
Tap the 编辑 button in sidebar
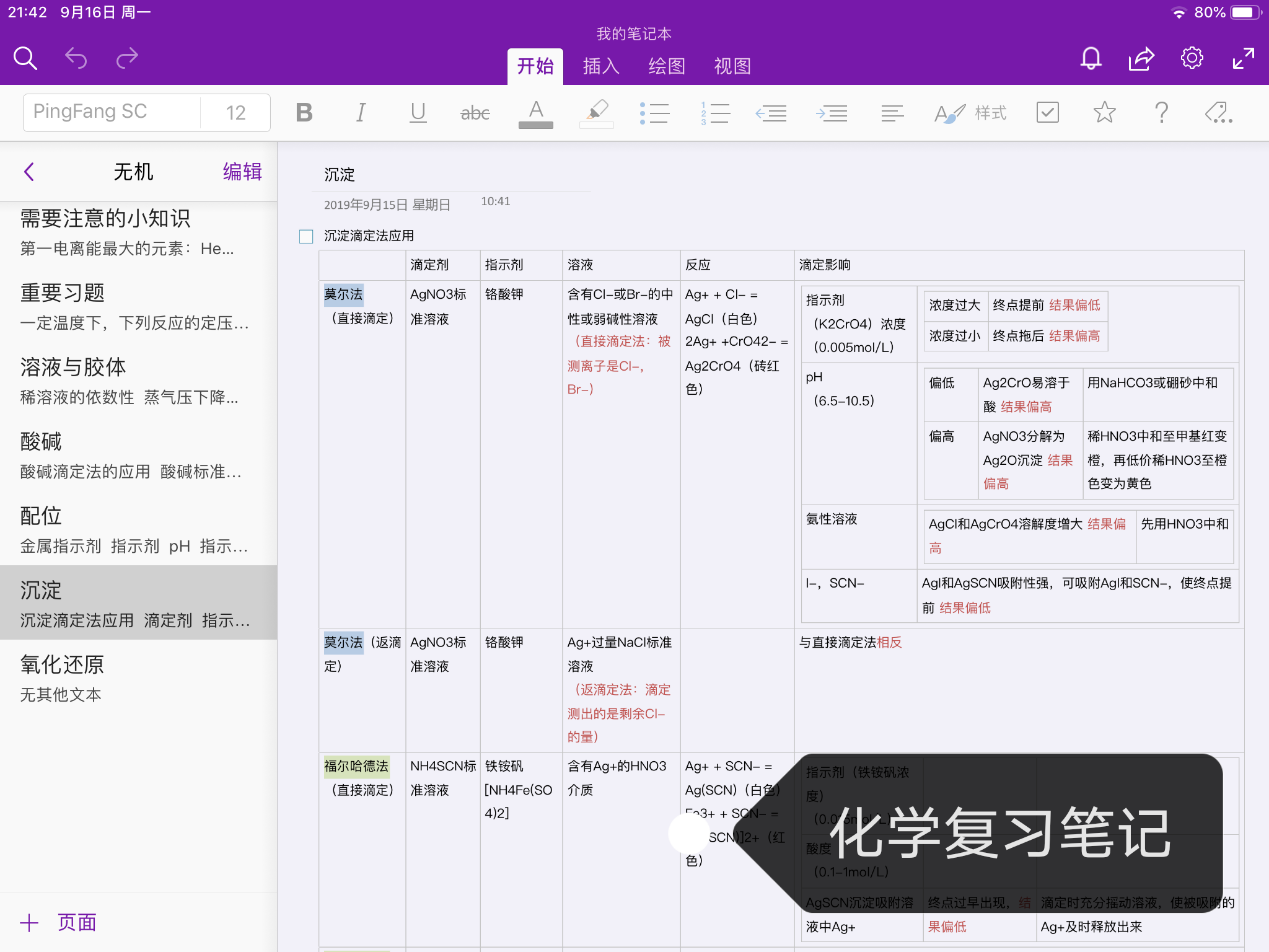[x=242, y=172]
